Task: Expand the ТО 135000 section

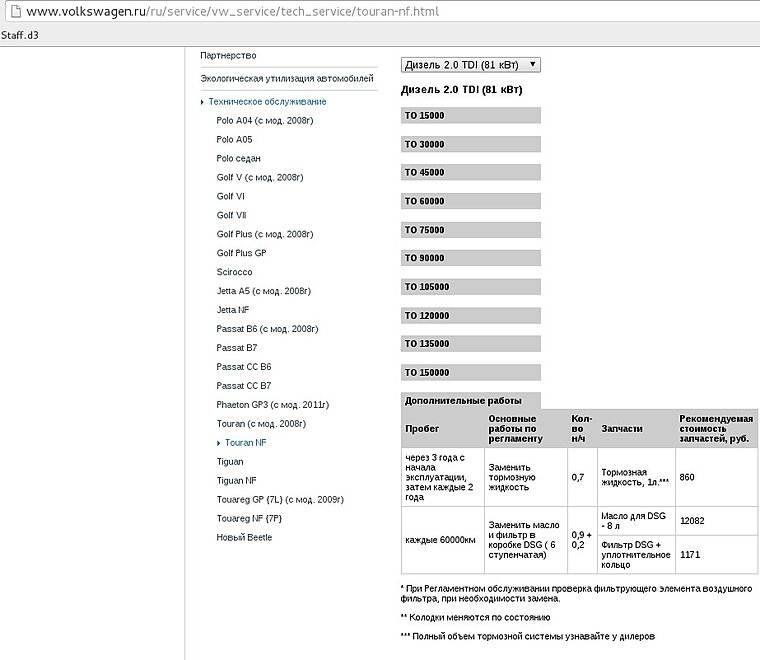Action: [471, 344]
